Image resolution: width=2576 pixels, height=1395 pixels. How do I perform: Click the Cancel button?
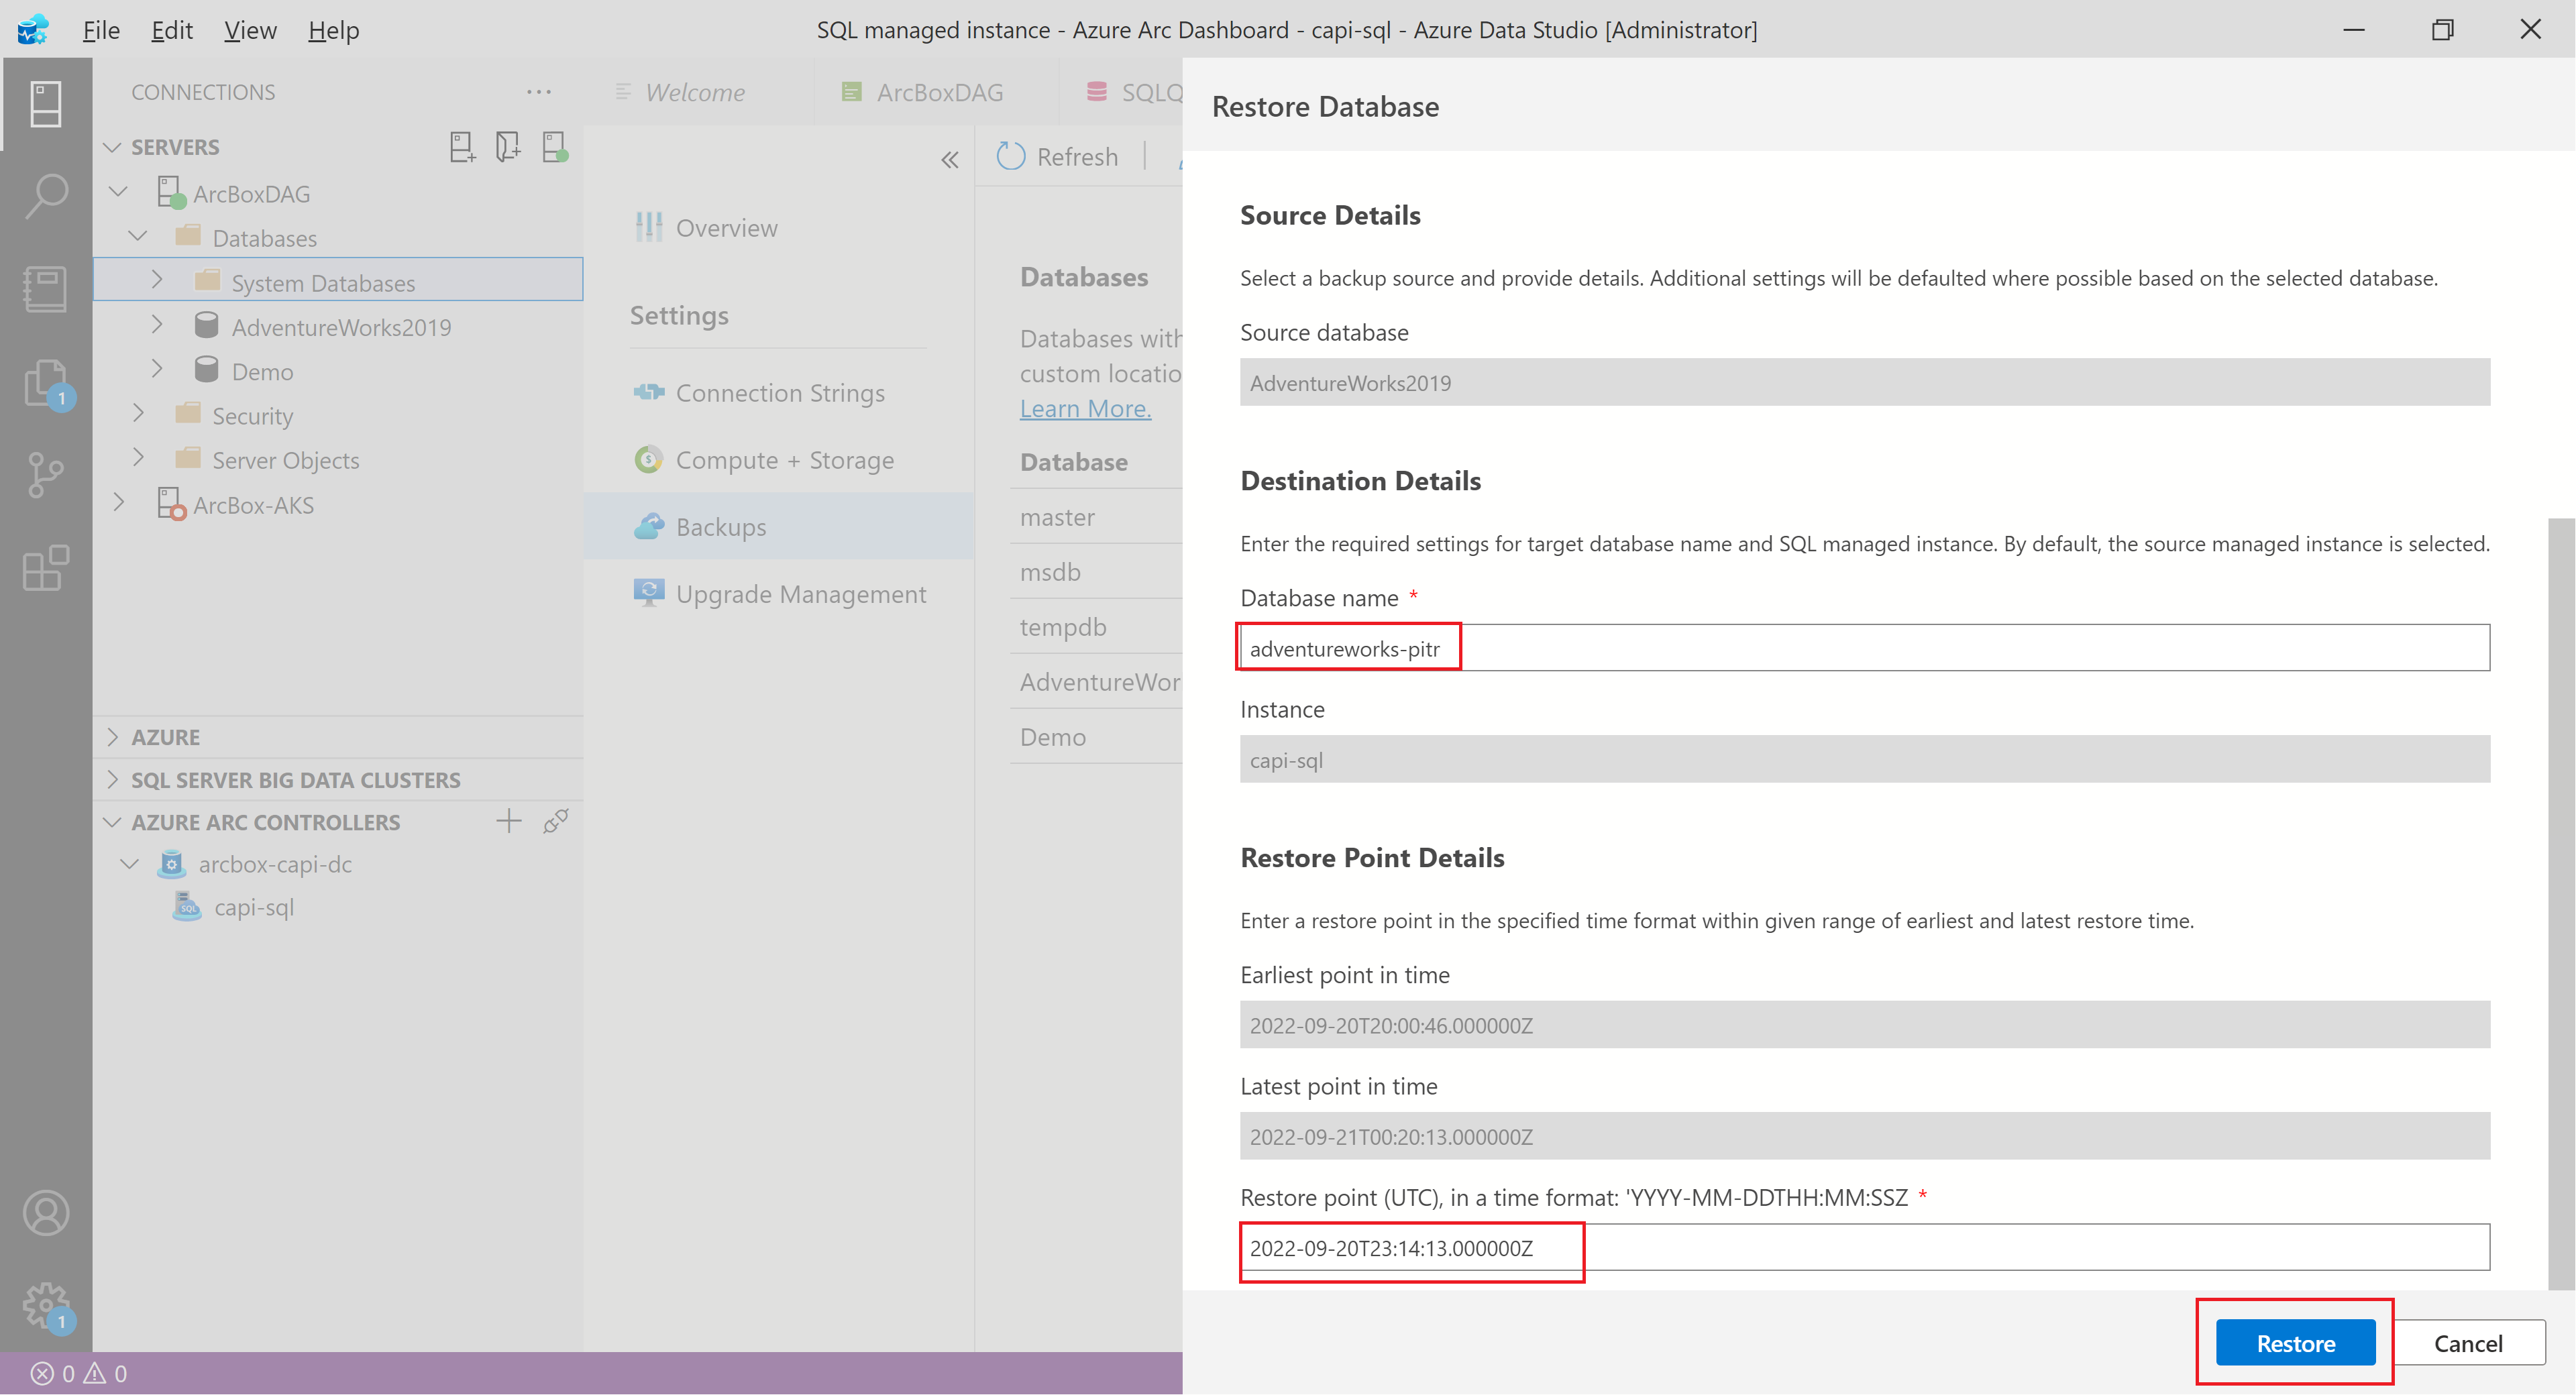pos(2467,1343)
